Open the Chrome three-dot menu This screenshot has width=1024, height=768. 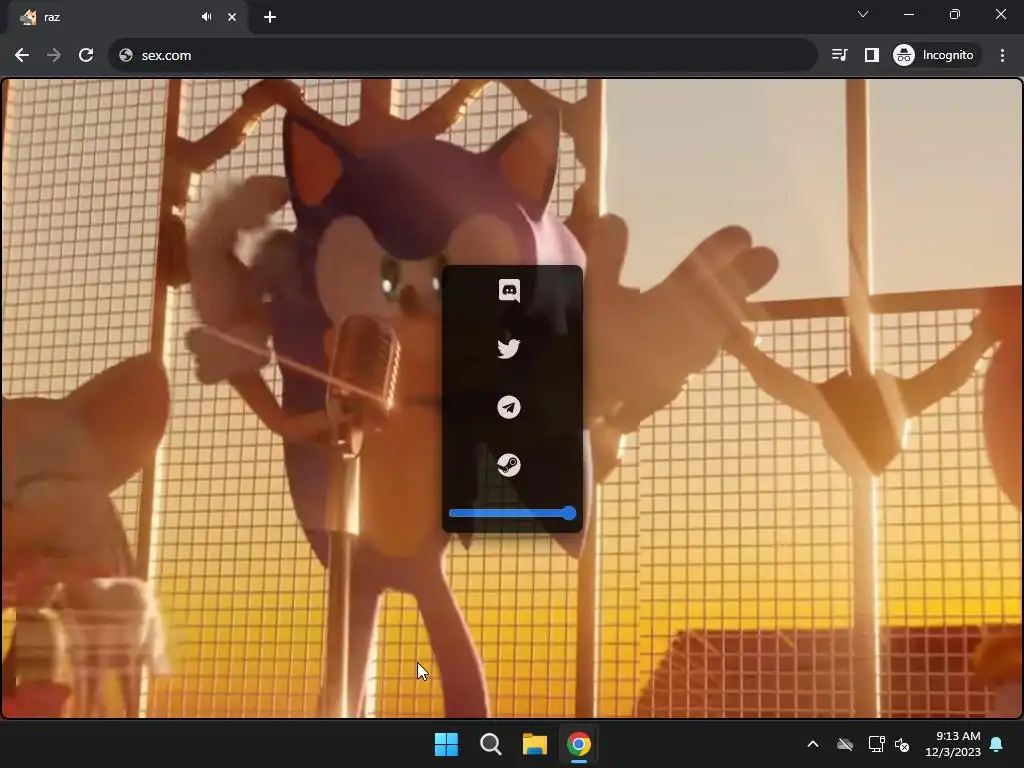(x=1002, y=55)
